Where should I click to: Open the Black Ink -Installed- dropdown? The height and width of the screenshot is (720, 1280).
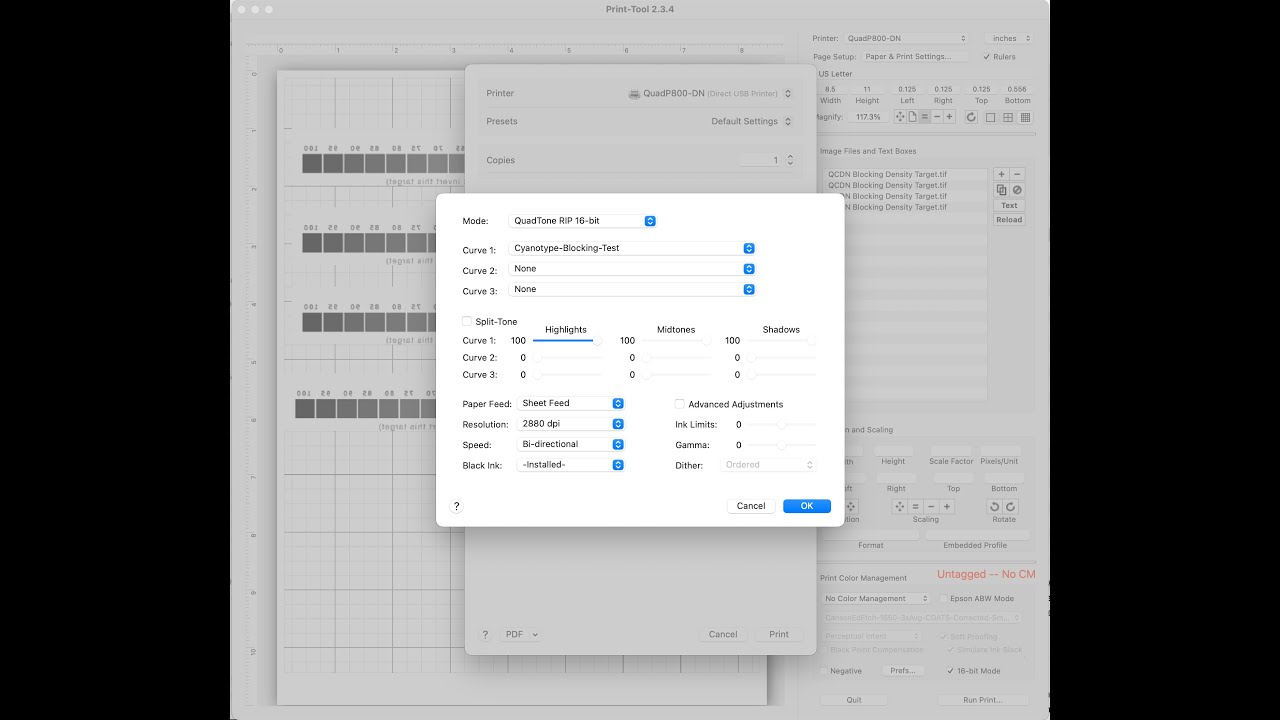click(571, 465)
